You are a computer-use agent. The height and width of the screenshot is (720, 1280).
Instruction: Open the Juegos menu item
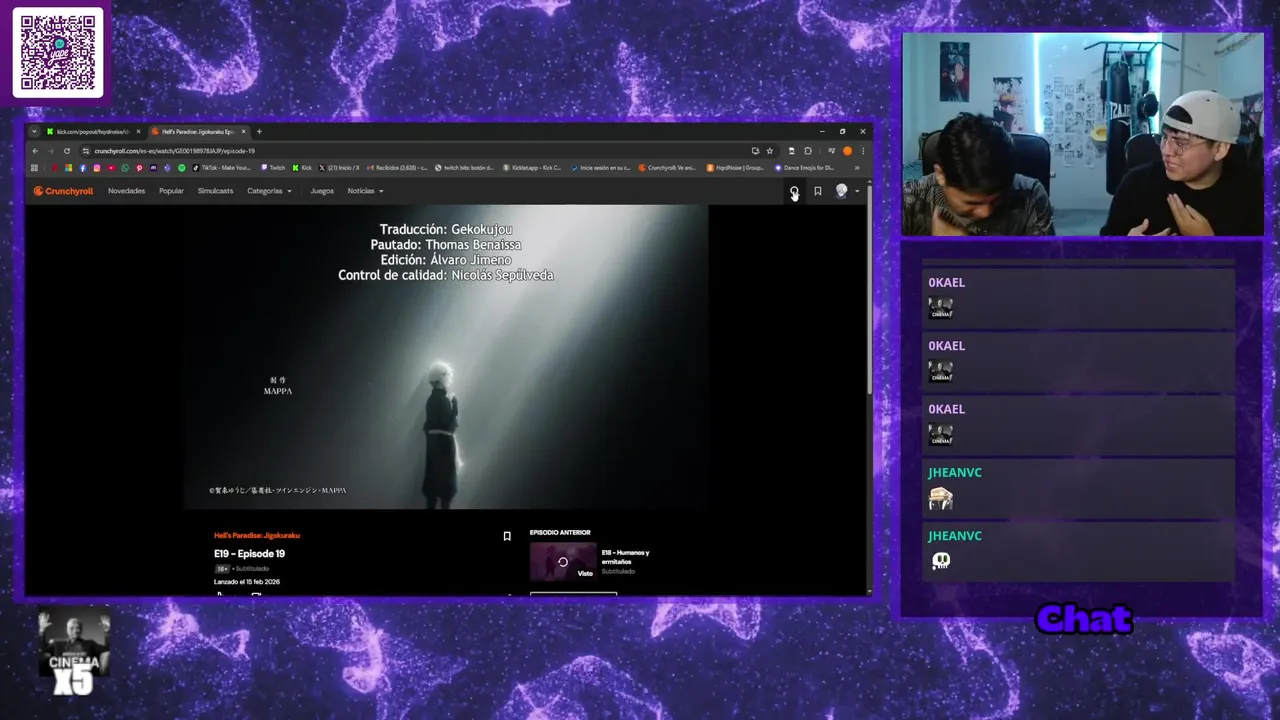(x=322, y=191)
